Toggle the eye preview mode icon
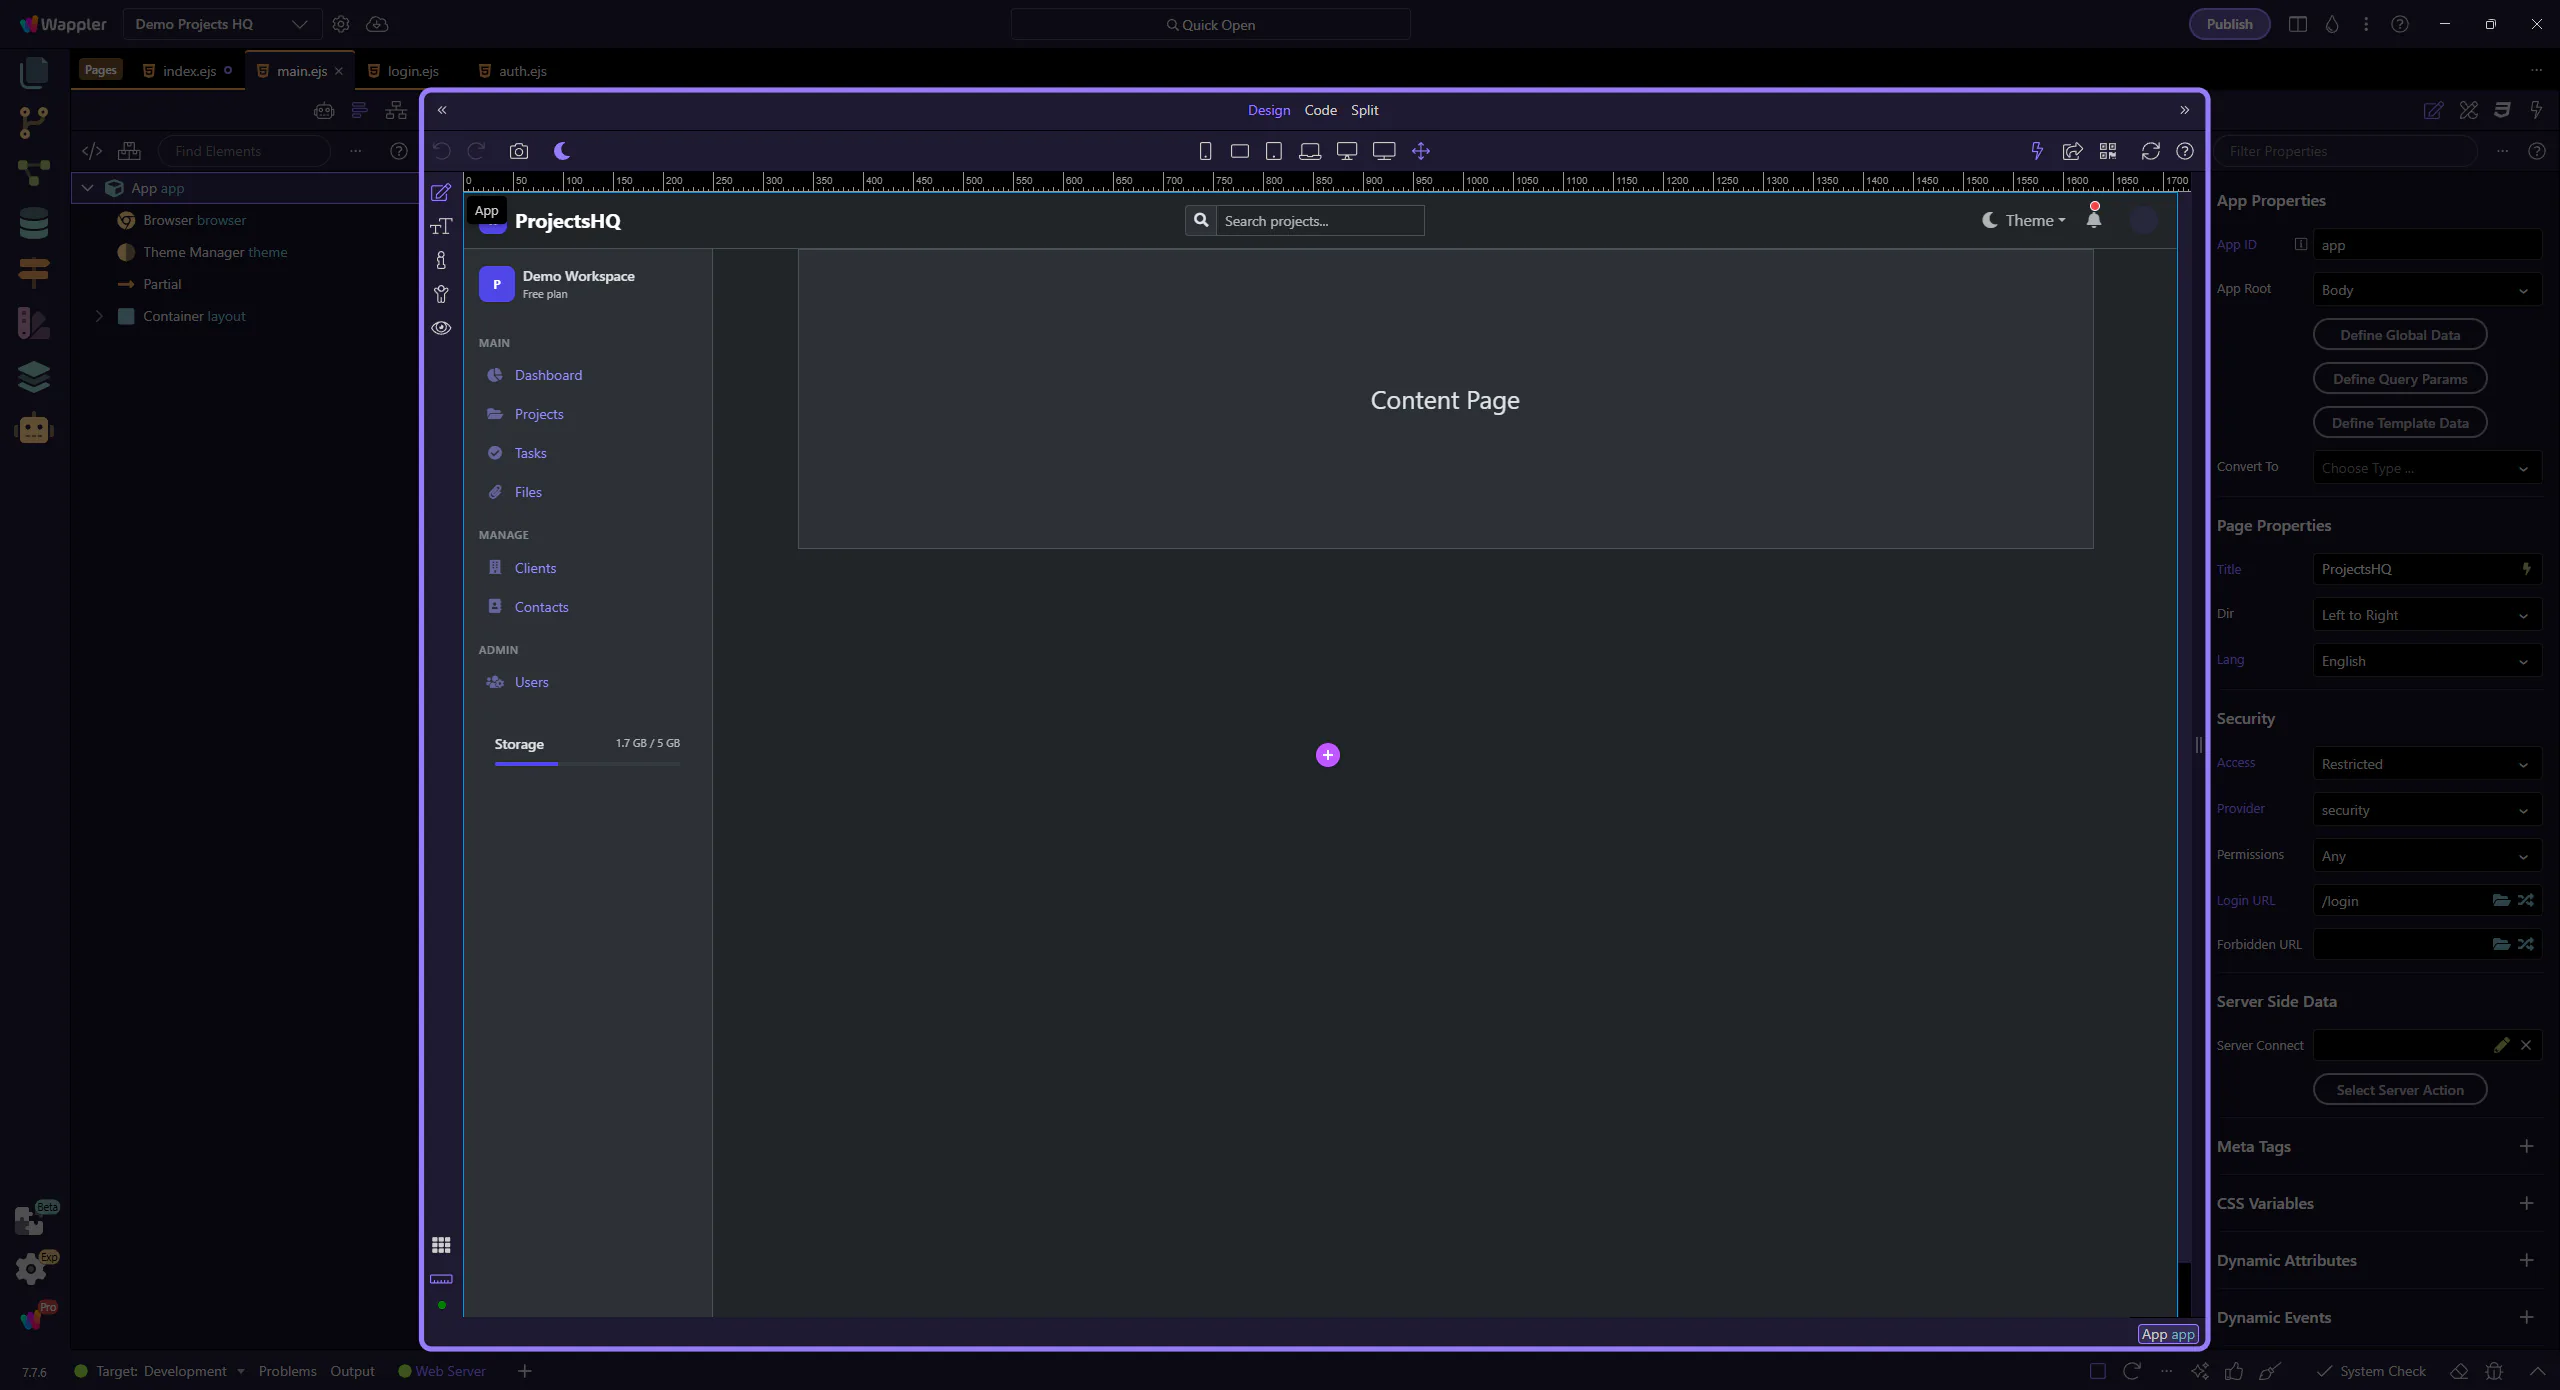The image size is (2560, 1390). pyautogui.click(x=441, y=328)
